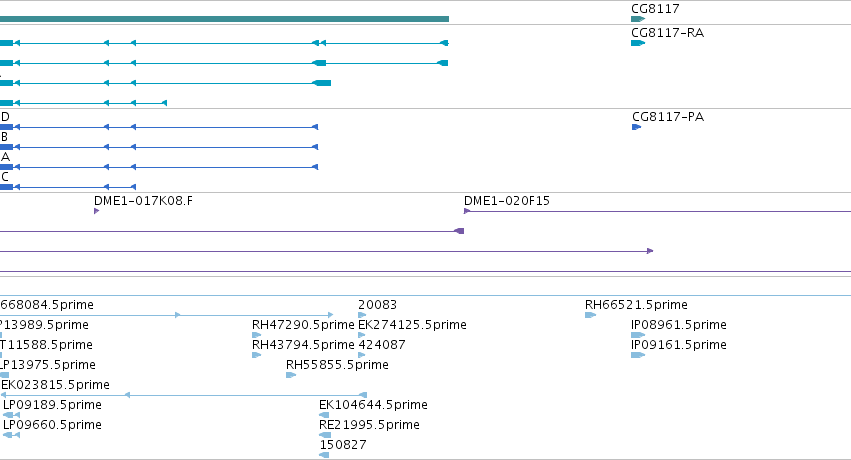Image resolution: width=851 pixels, height=460 pixels.
Task: Click the shortest teal transcript ending with a lone arrow
Action: coord(83,103)
